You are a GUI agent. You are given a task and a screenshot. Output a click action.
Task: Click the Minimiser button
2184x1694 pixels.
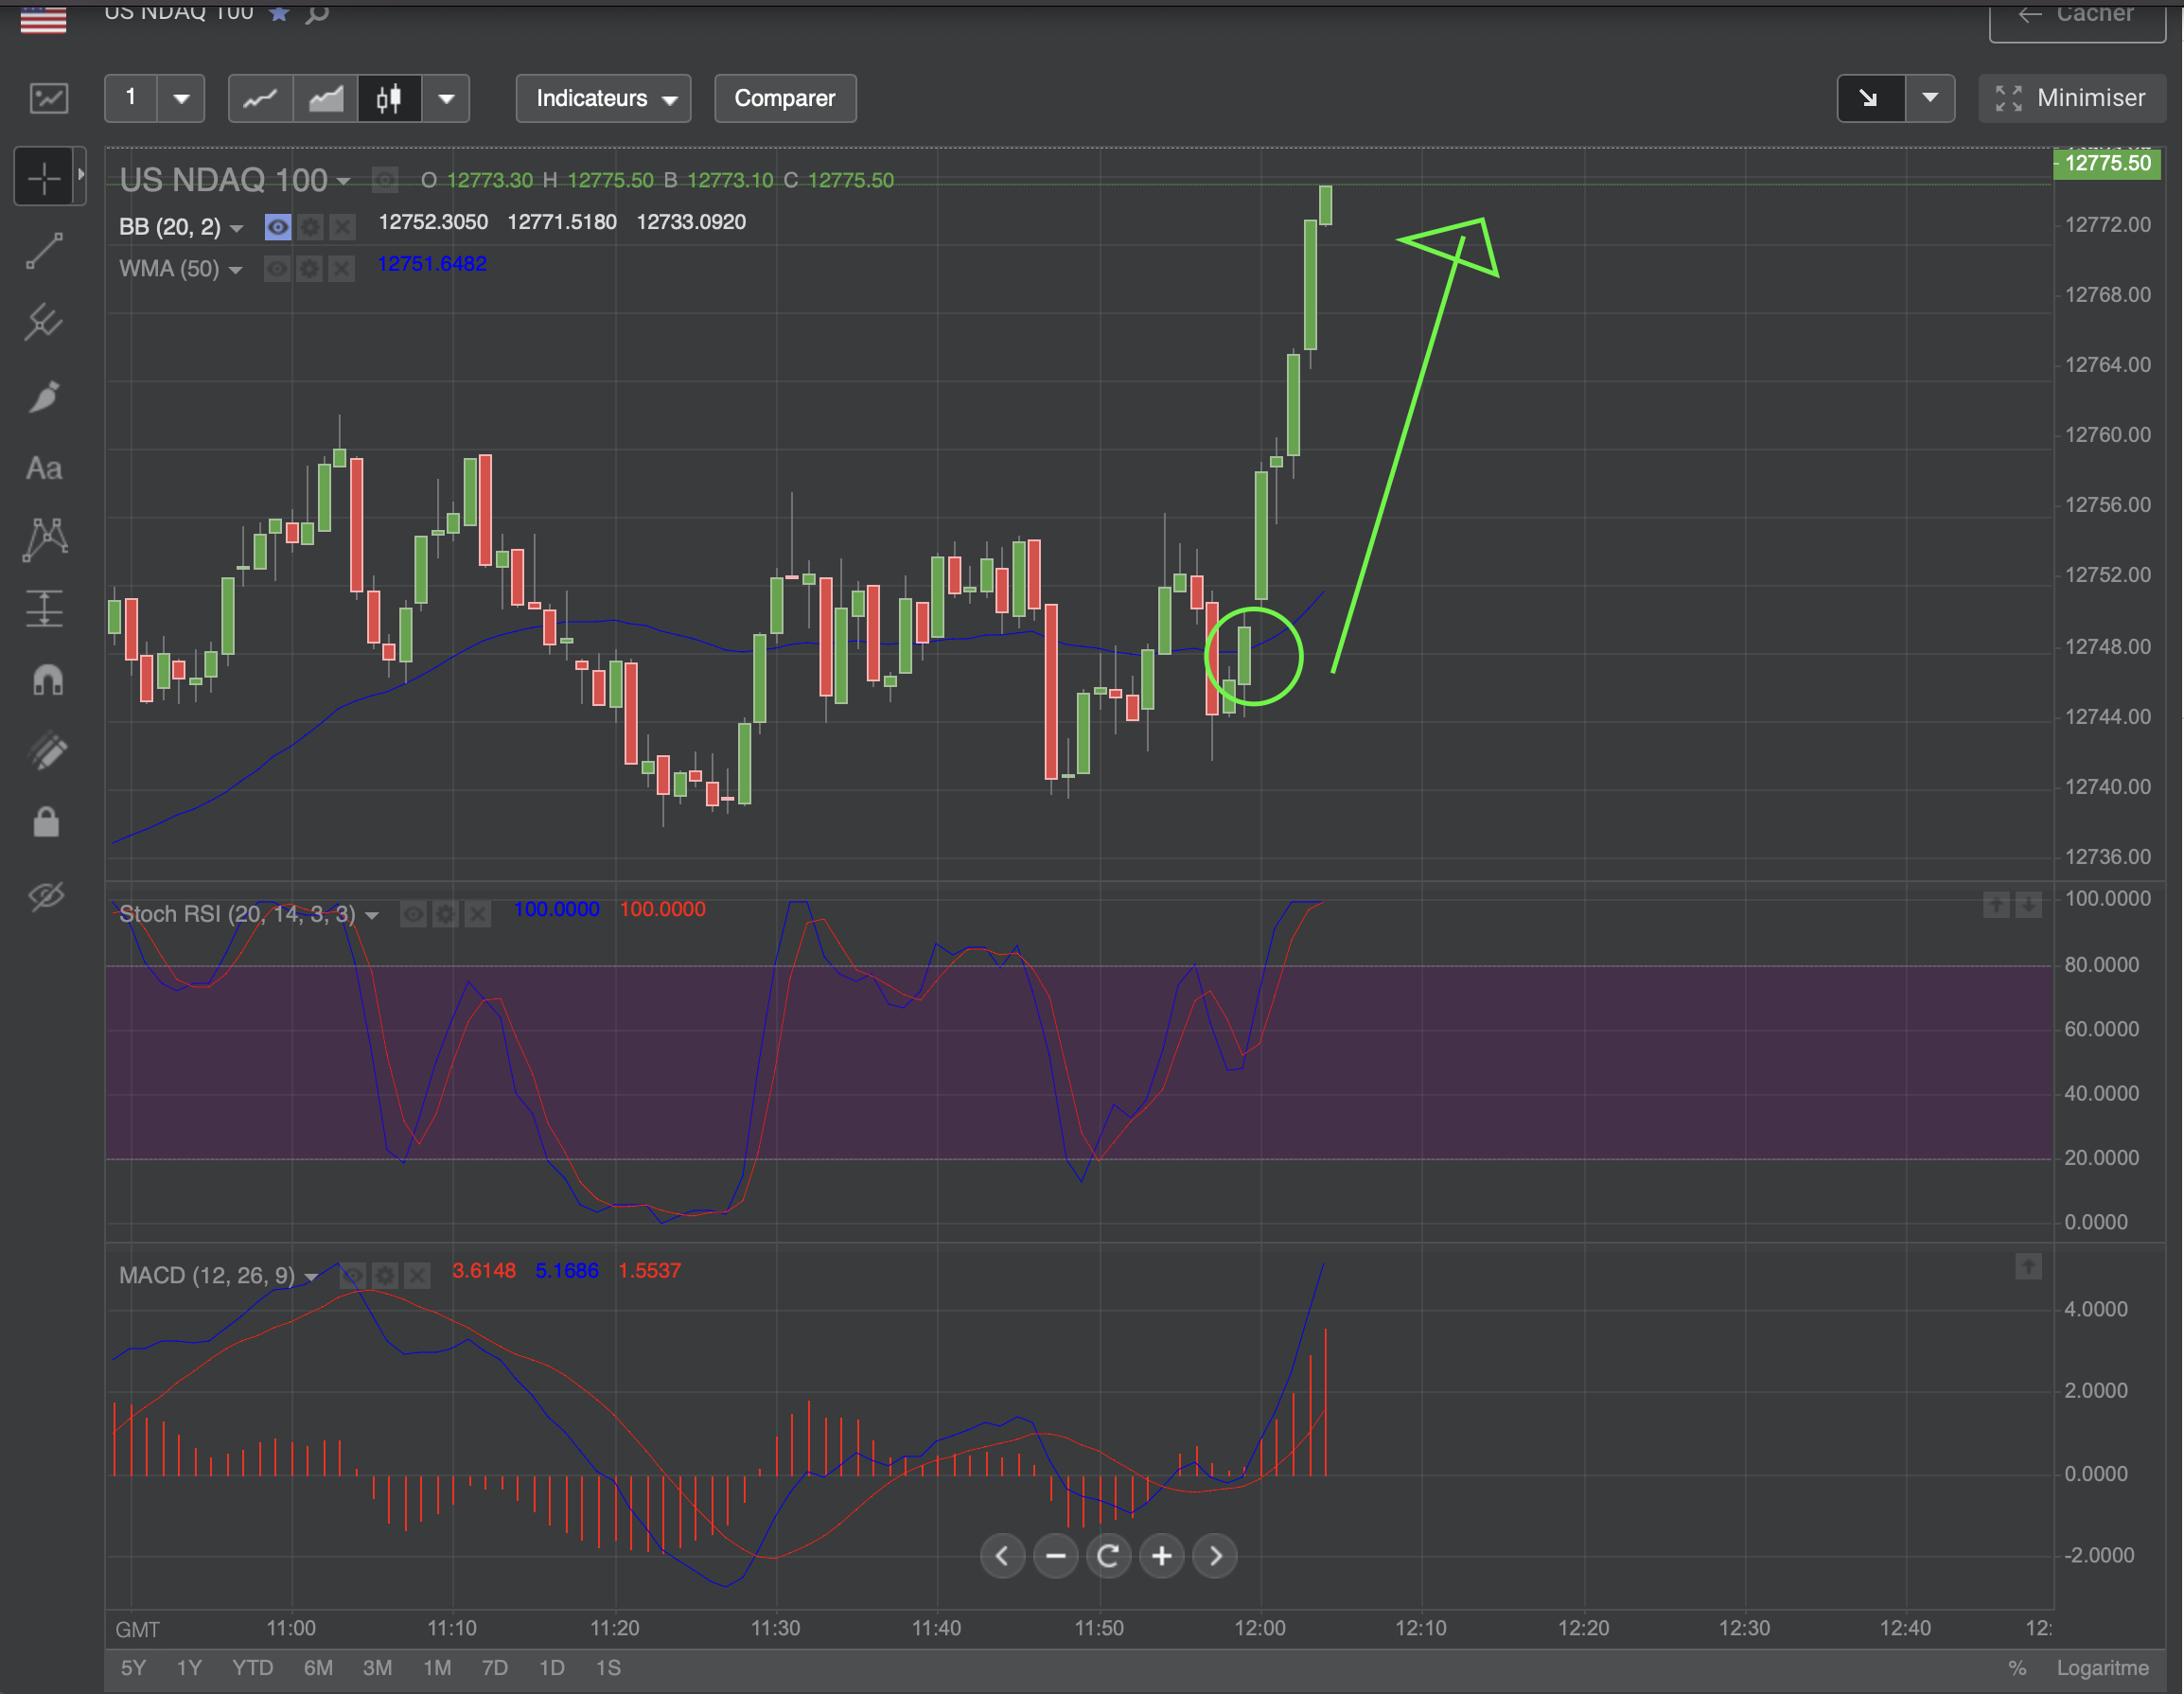[2070, 98]
